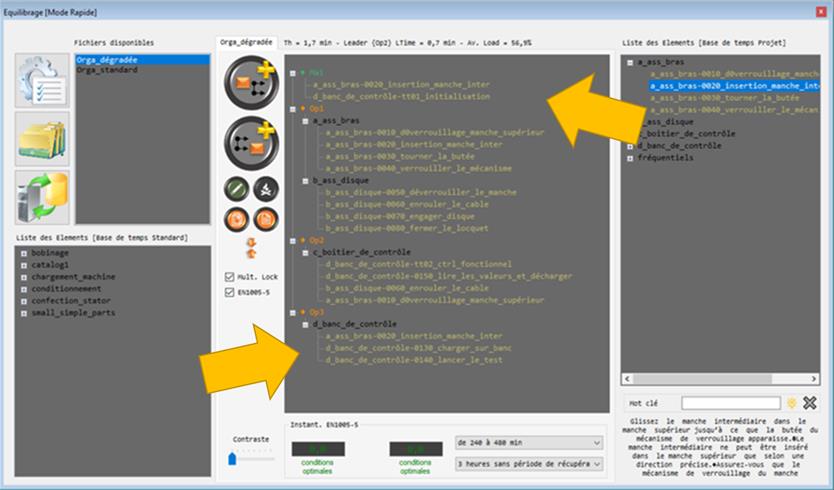Open the 'de 240 à 480 min' dropdown
This screenshot has width=834, height=490.
[529, 443]
